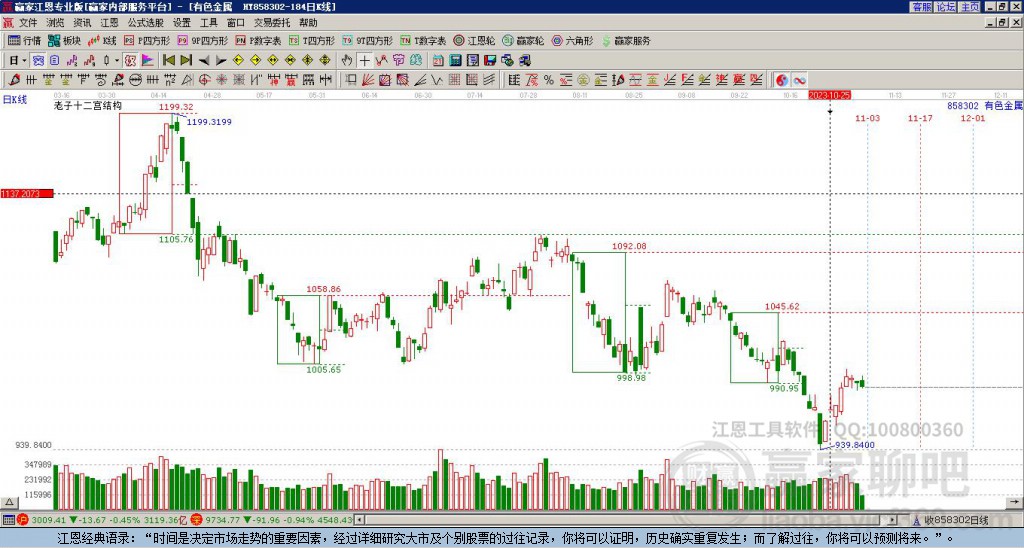This screenshot has height=548, width=1024.
Task: Click the 客服 button in title bar
Action: point(921,7)
